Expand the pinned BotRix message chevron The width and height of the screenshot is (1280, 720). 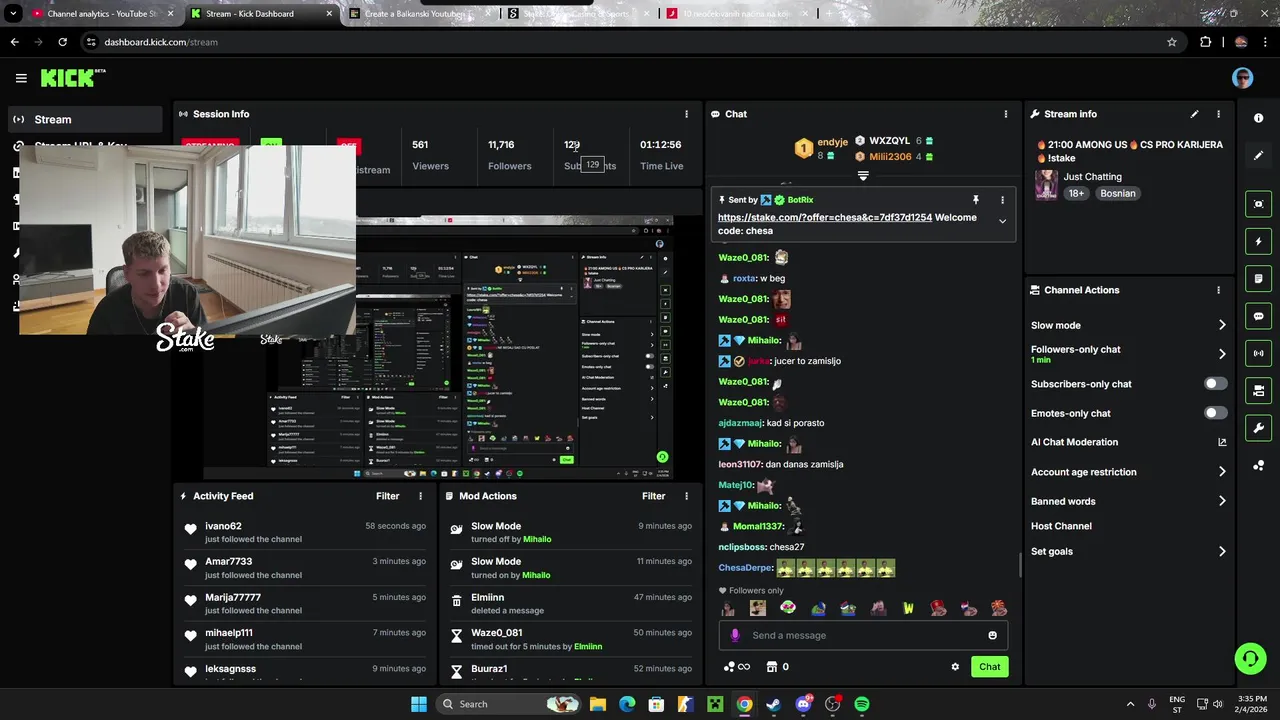pyautogui.click(x=1002, y=221)
